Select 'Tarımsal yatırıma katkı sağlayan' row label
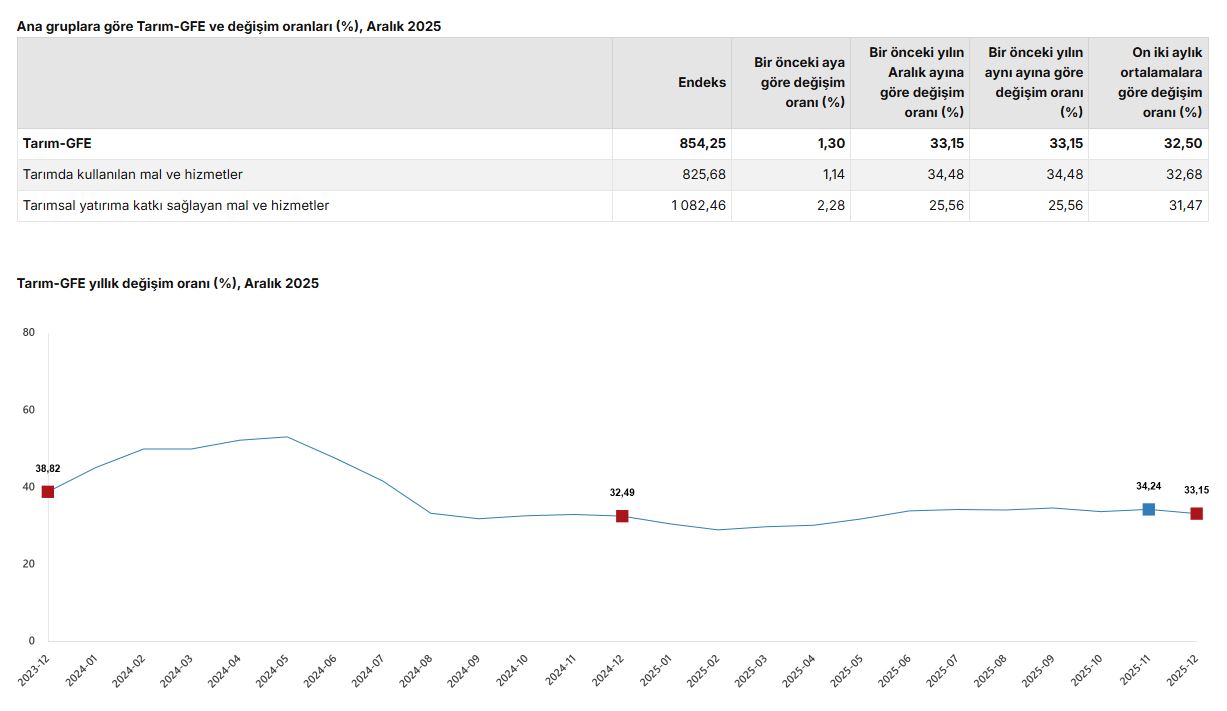The height and width of the screenshot is (711, 1227). (176, 206)
